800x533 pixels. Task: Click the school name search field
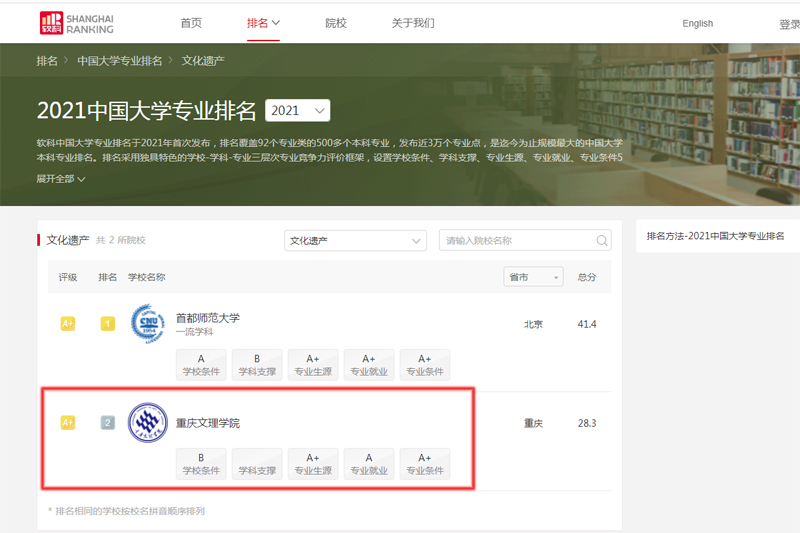515,241
